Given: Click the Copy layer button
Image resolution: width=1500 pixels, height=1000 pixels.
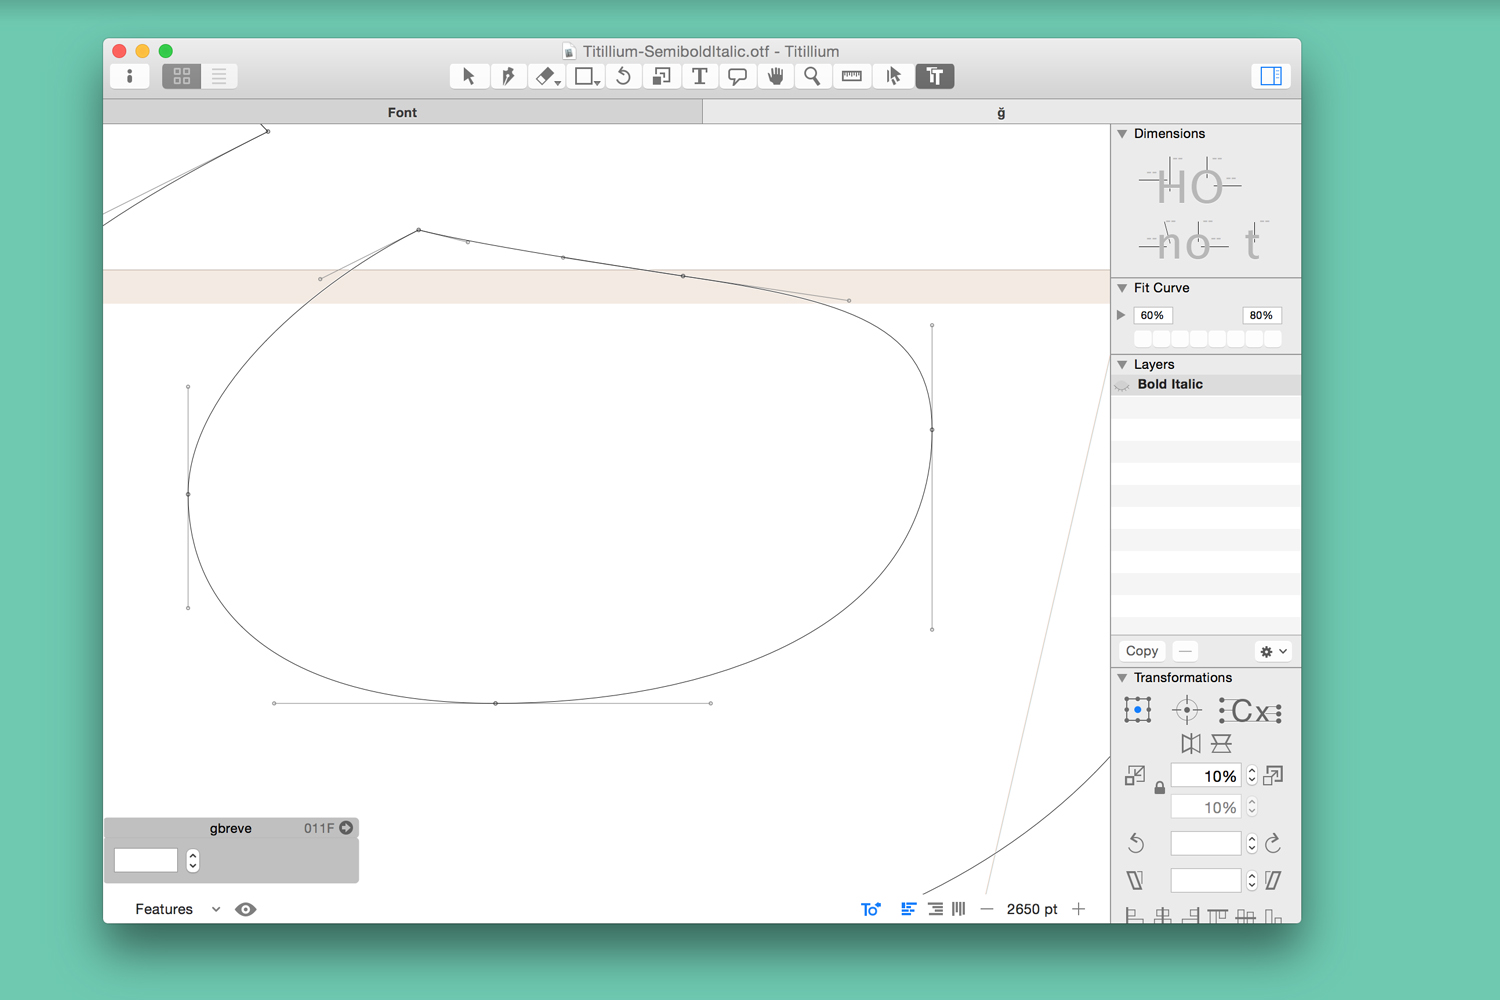Looking at the screenshot, I should [1141, 651].
